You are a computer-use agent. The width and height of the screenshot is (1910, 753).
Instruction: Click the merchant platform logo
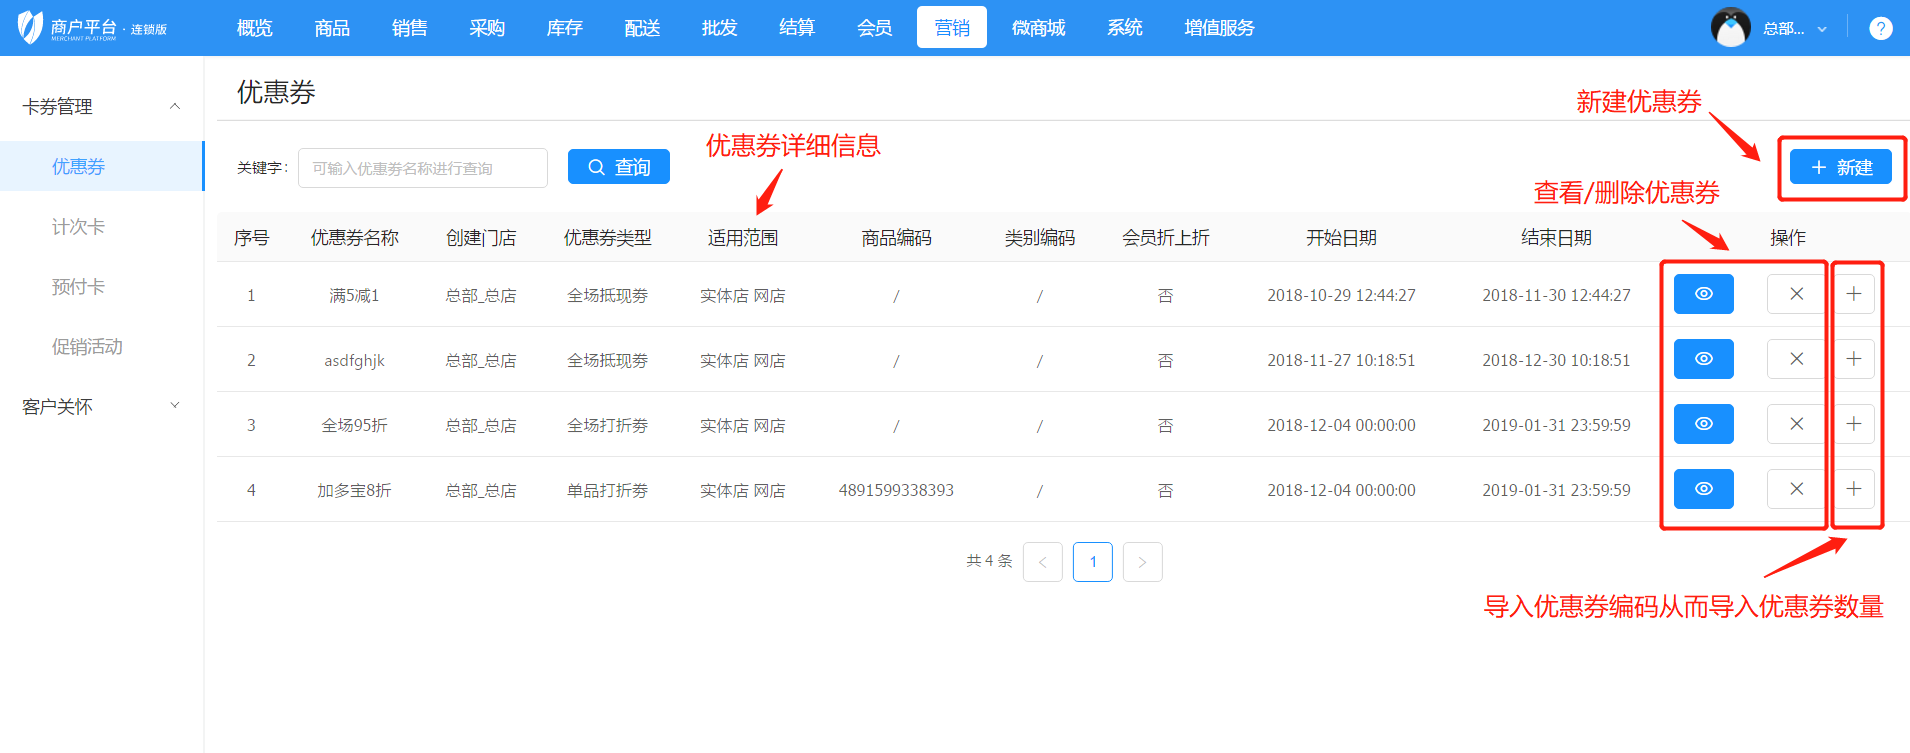(92, 28)
